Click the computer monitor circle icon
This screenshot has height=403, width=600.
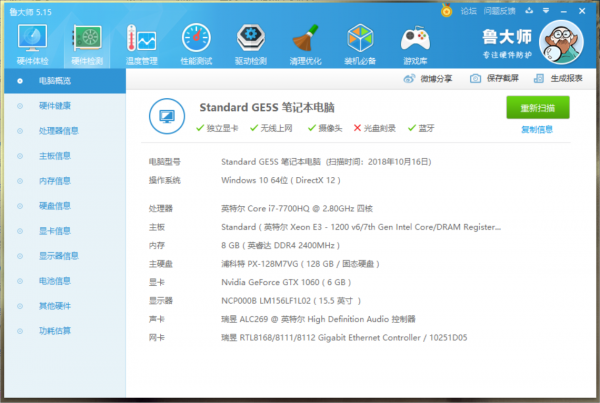(167, 116)
